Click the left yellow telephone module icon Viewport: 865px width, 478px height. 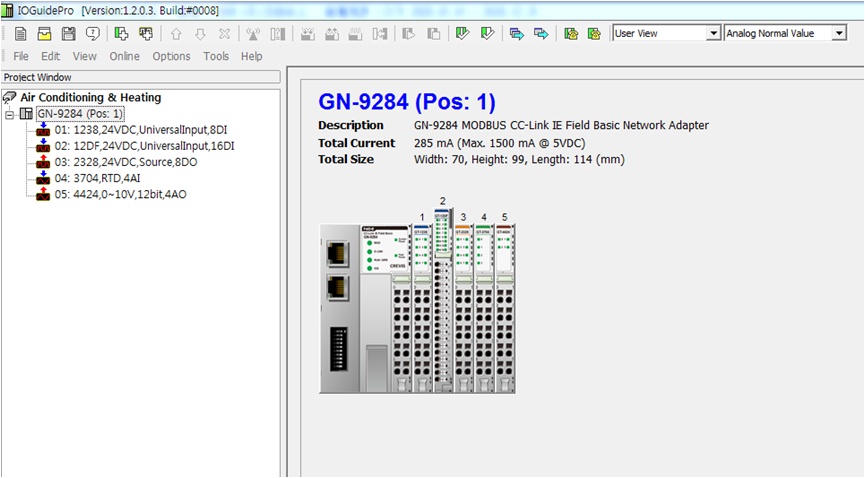click(x=570, y=34)
